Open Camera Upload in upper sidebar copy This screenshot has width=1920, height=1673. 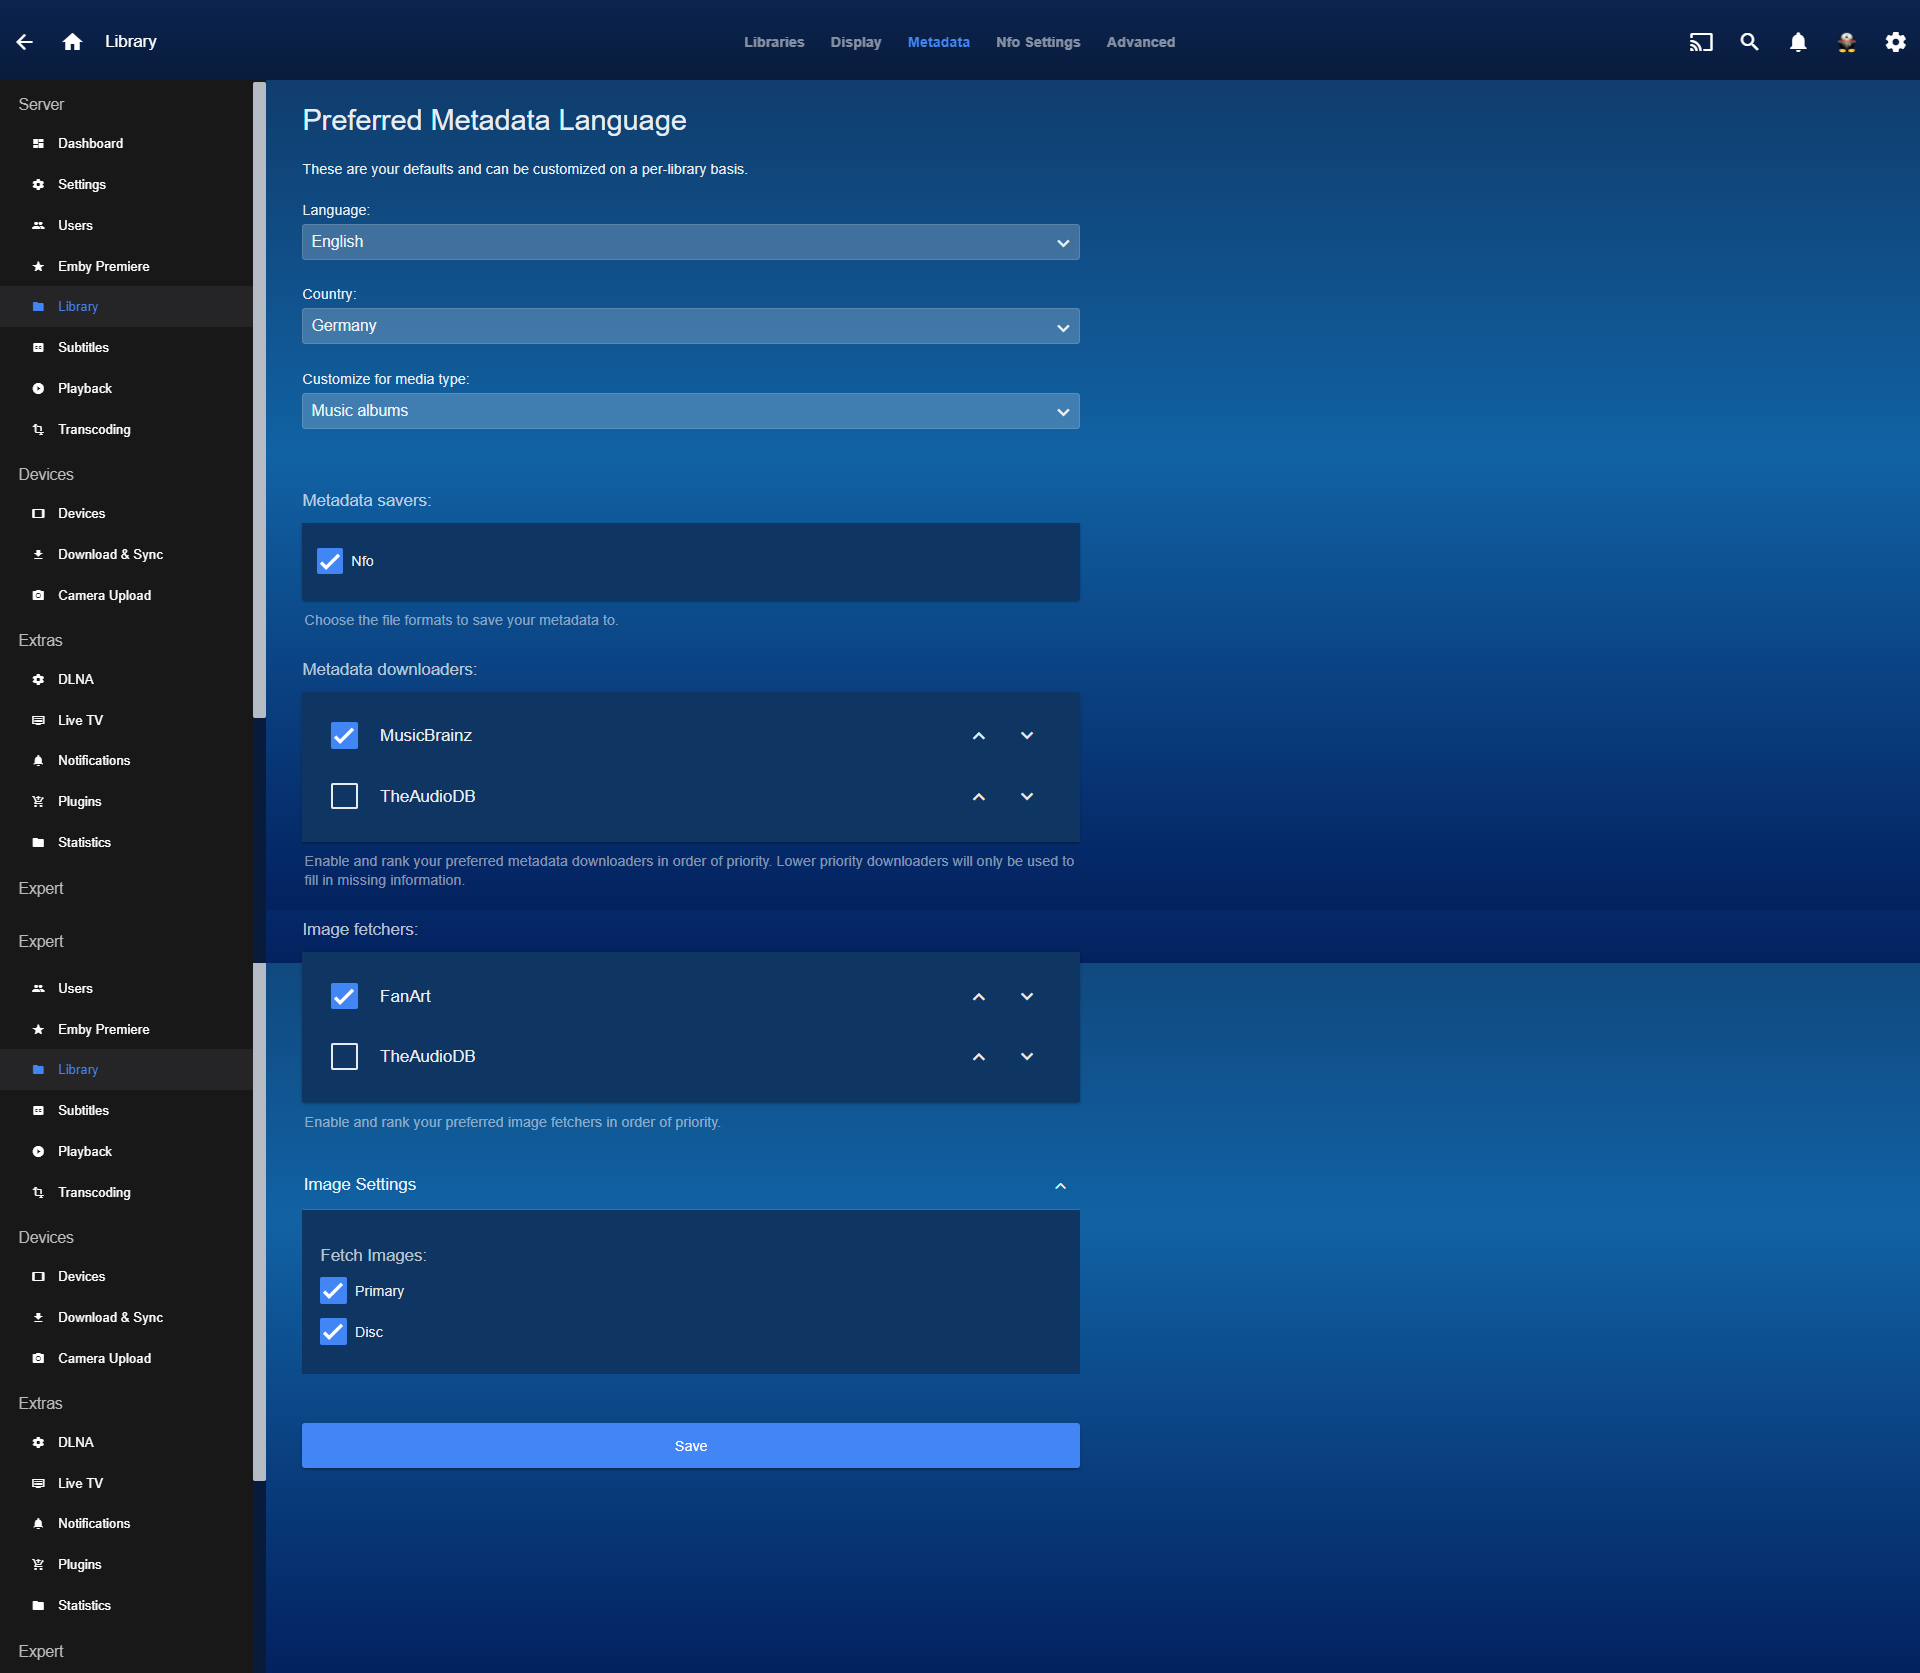coord(126,596)
